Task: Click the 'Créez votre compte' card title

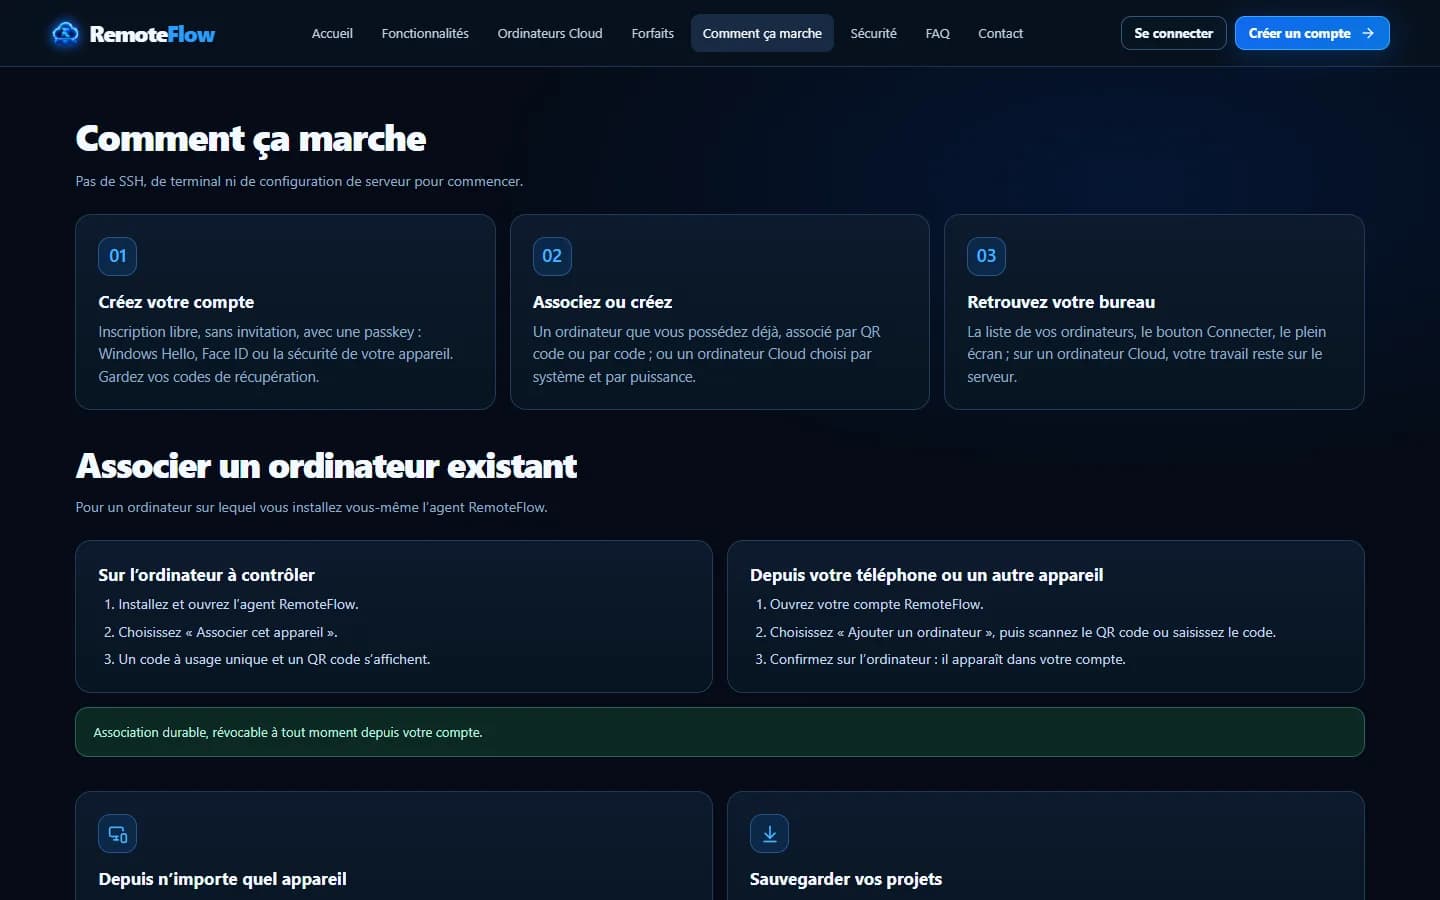Action: pos(176,302)
